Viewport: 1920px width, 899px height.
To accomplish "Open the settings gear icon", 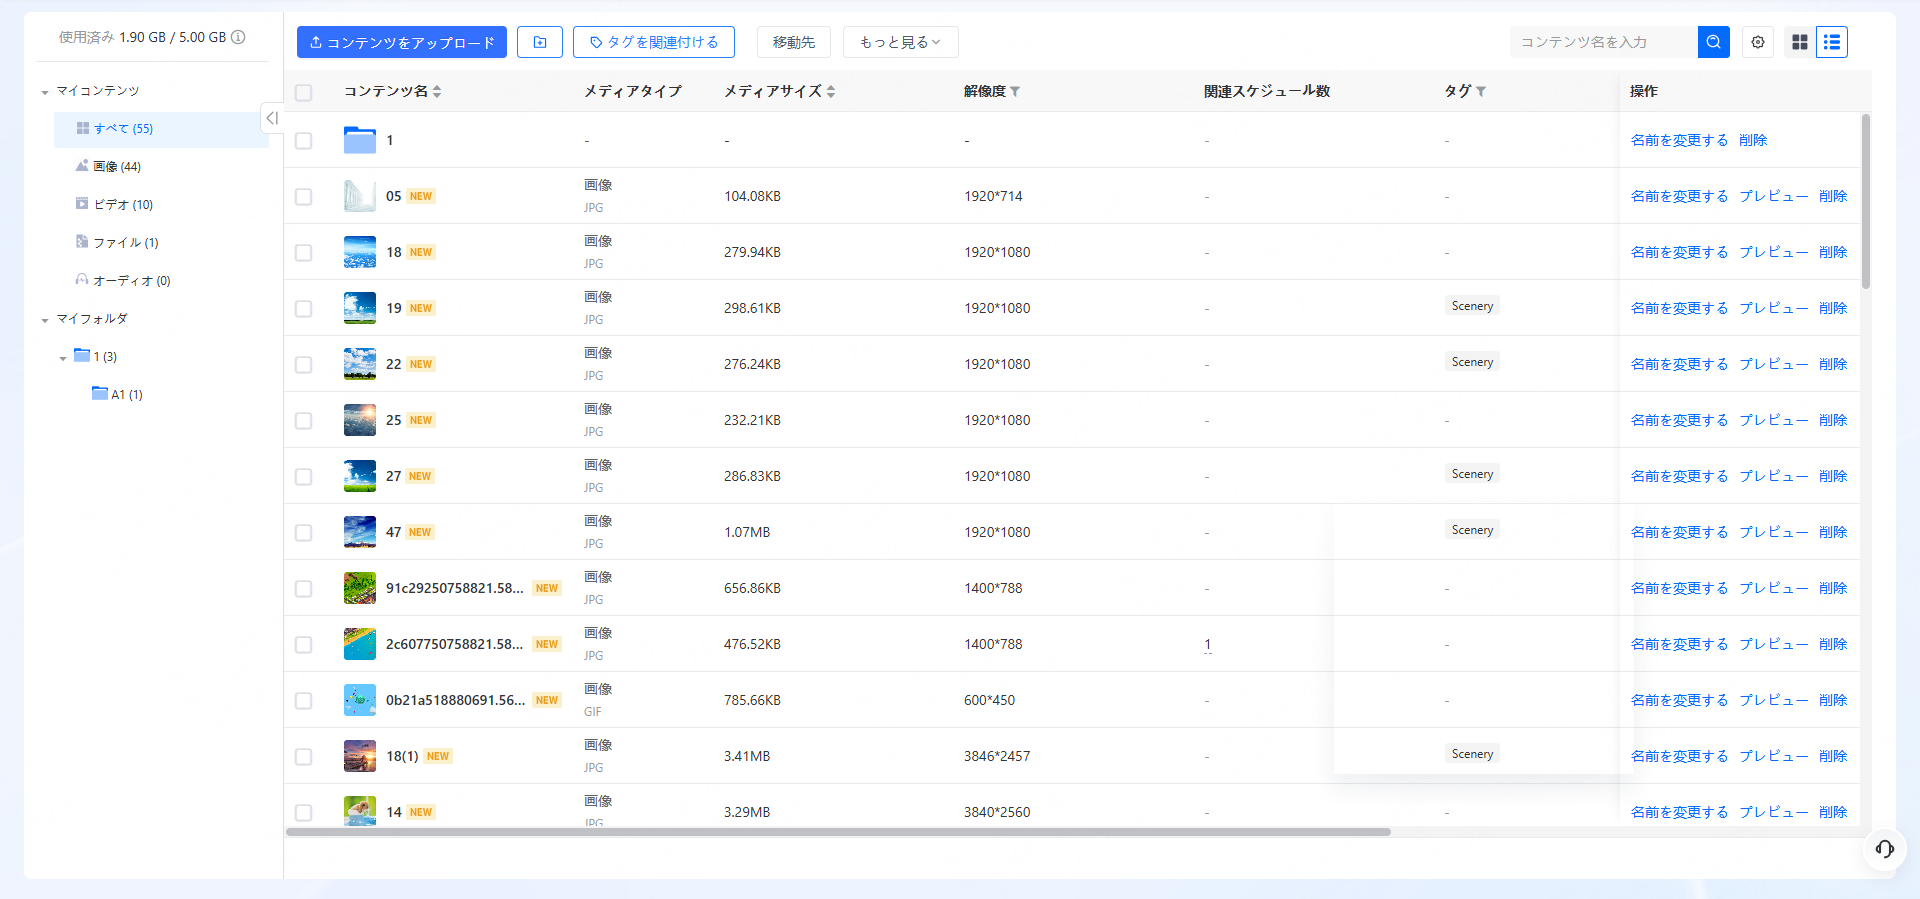I will (1758, 42).
